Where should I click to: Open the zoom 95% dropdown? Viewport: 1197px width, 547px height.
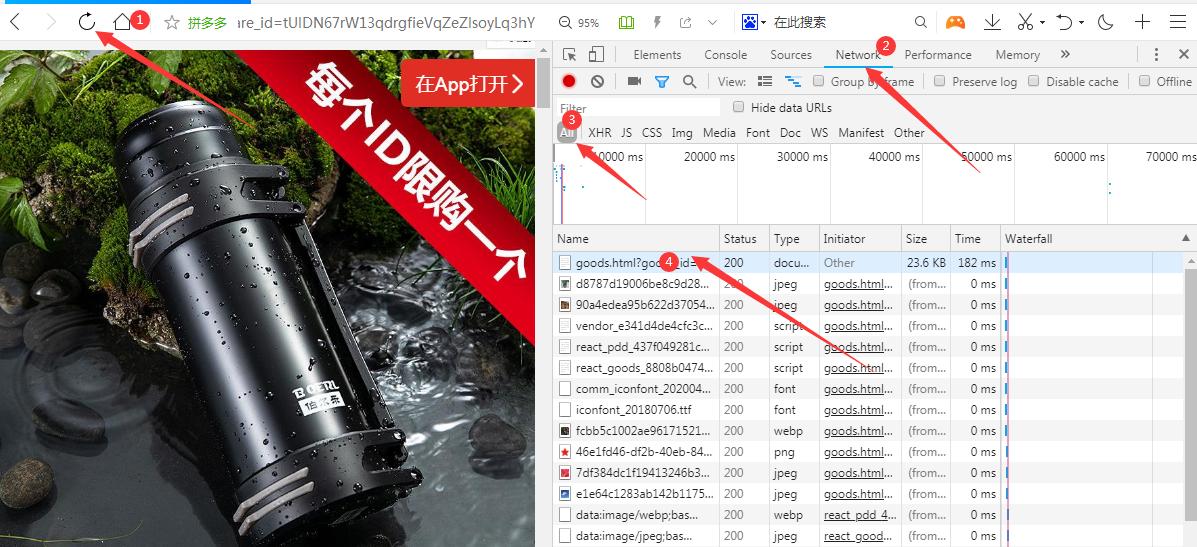pos(579,23)
